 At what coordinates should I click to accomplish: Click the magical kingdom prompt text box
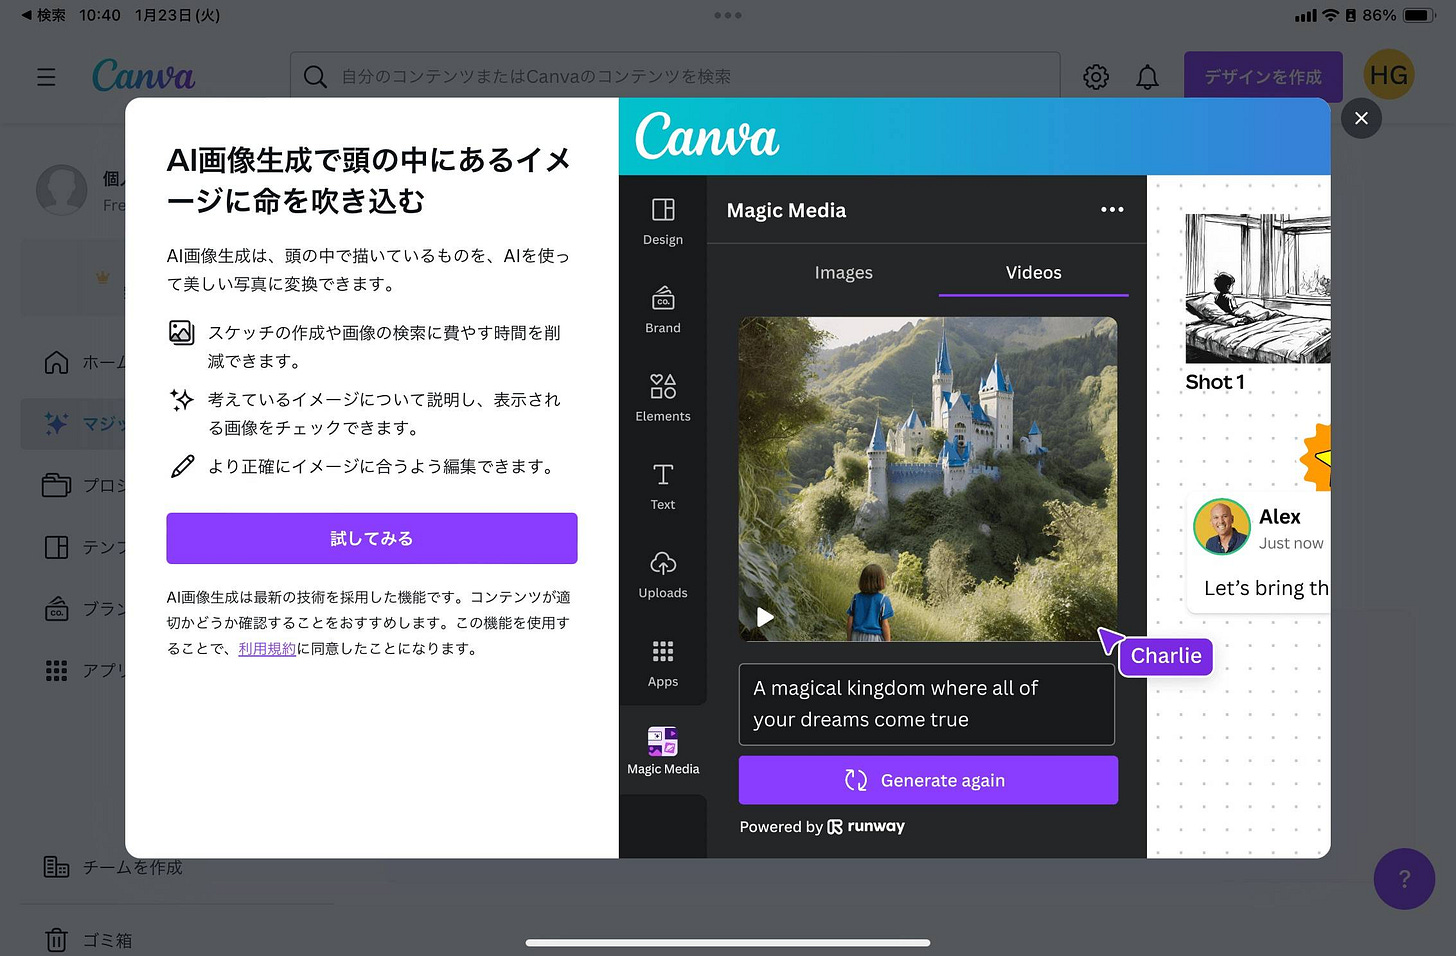[926, 704]
